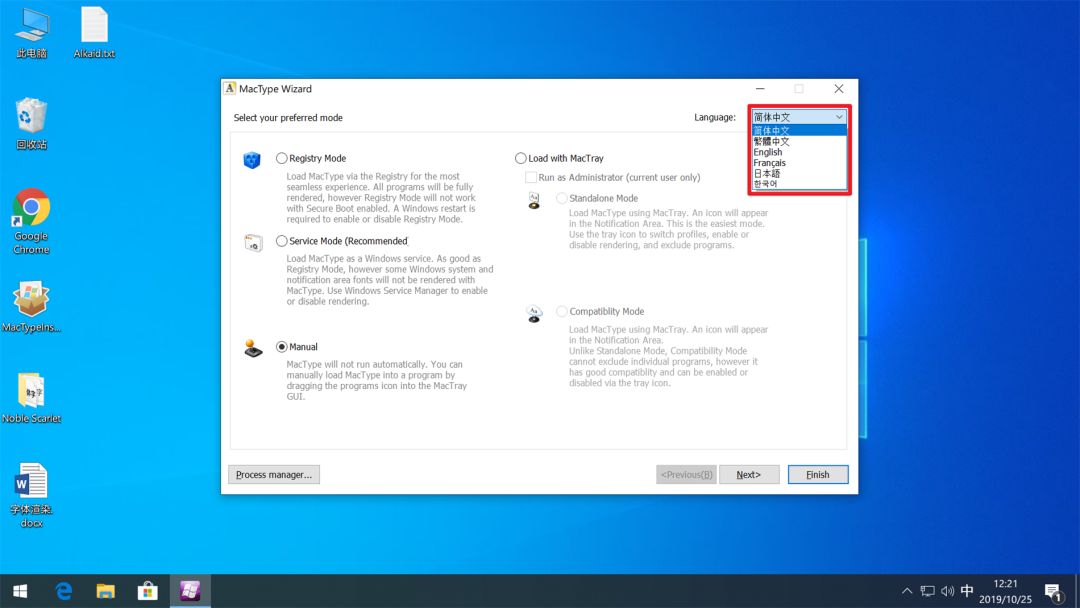The image size is (1080, 608).
Task: Select the Noble Scarlet folder icon
Action: tap(31, 398)
